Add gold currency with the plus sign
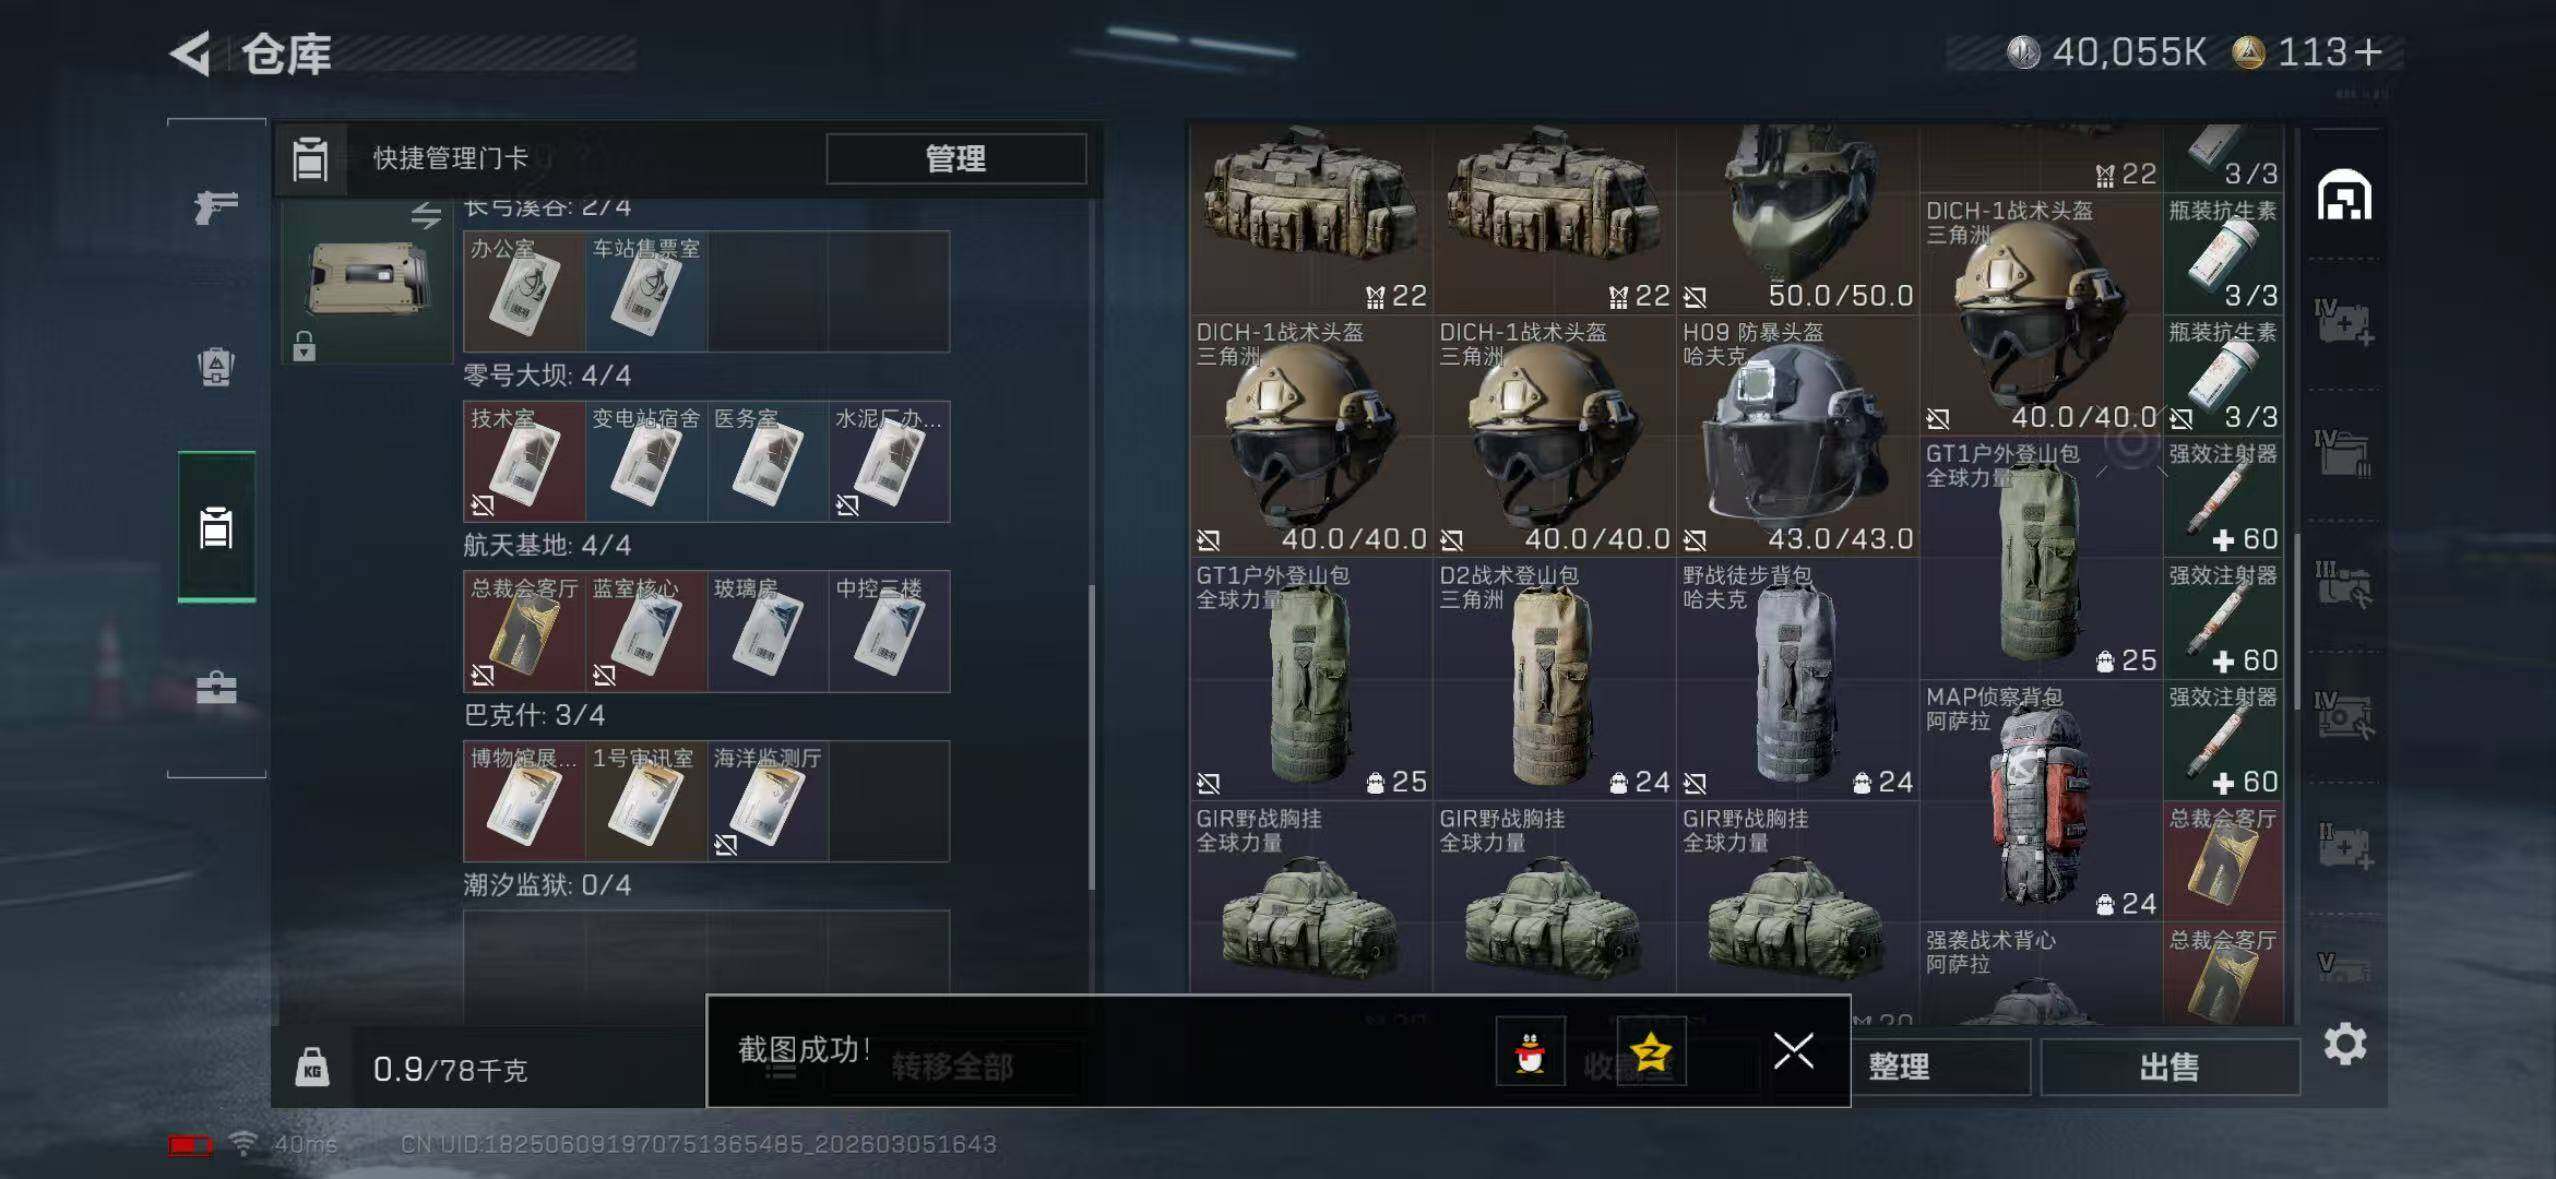This screenshot has height=1179, width=2556. [2368, 52]
